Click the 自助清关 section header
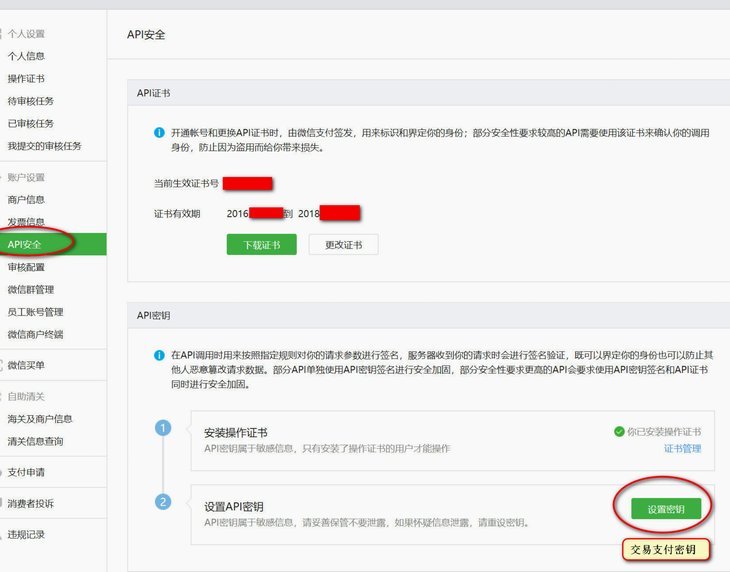Image resolution: width=730 pixels, height=572 pixels. click(26, 397)
